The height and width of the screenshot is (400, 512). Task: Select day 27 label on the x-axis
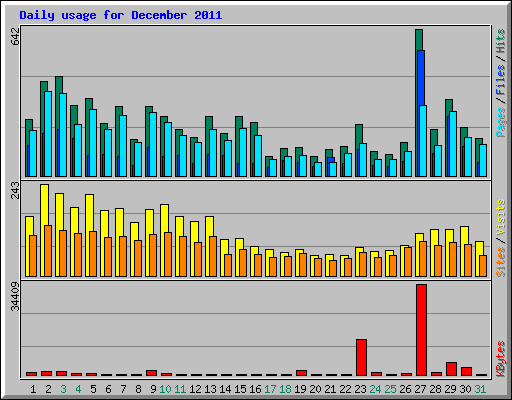click(420, 389)
